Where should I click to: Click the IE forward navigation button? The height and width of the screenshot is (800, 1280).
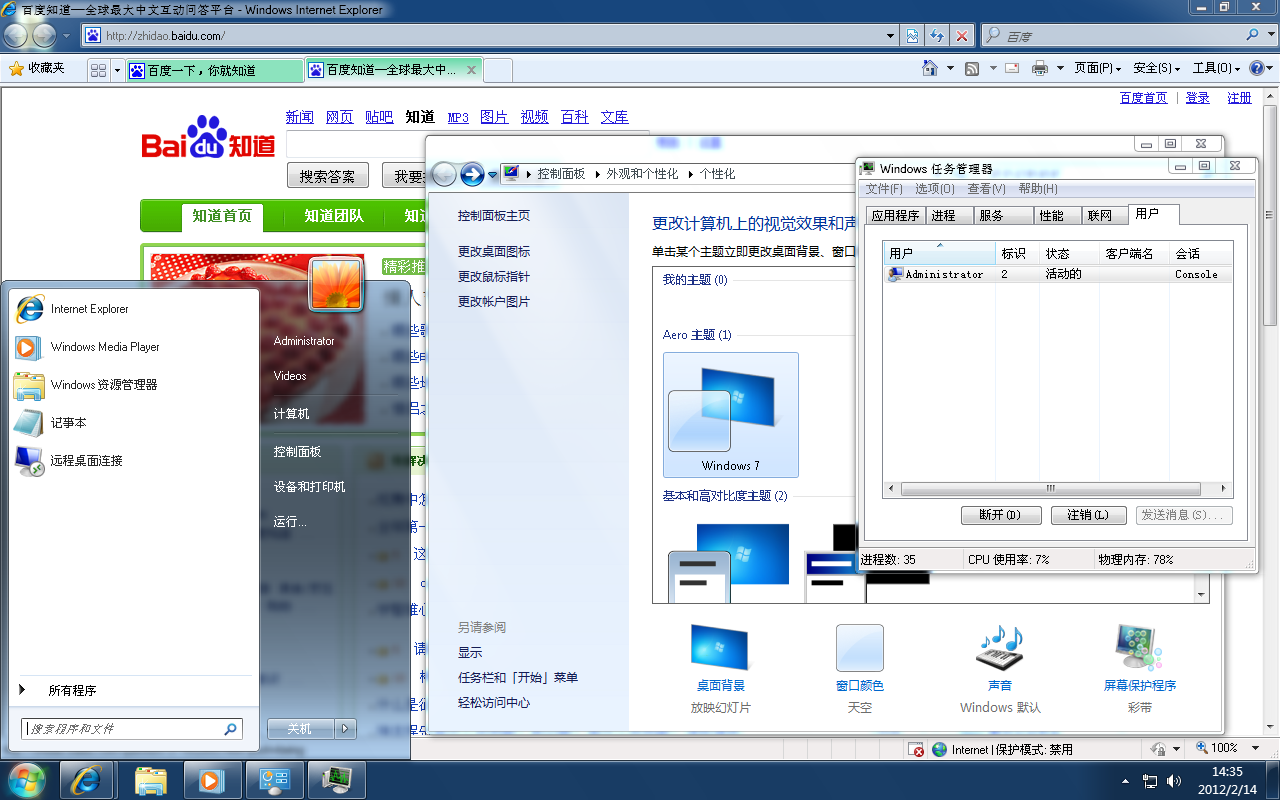(44, 36)
